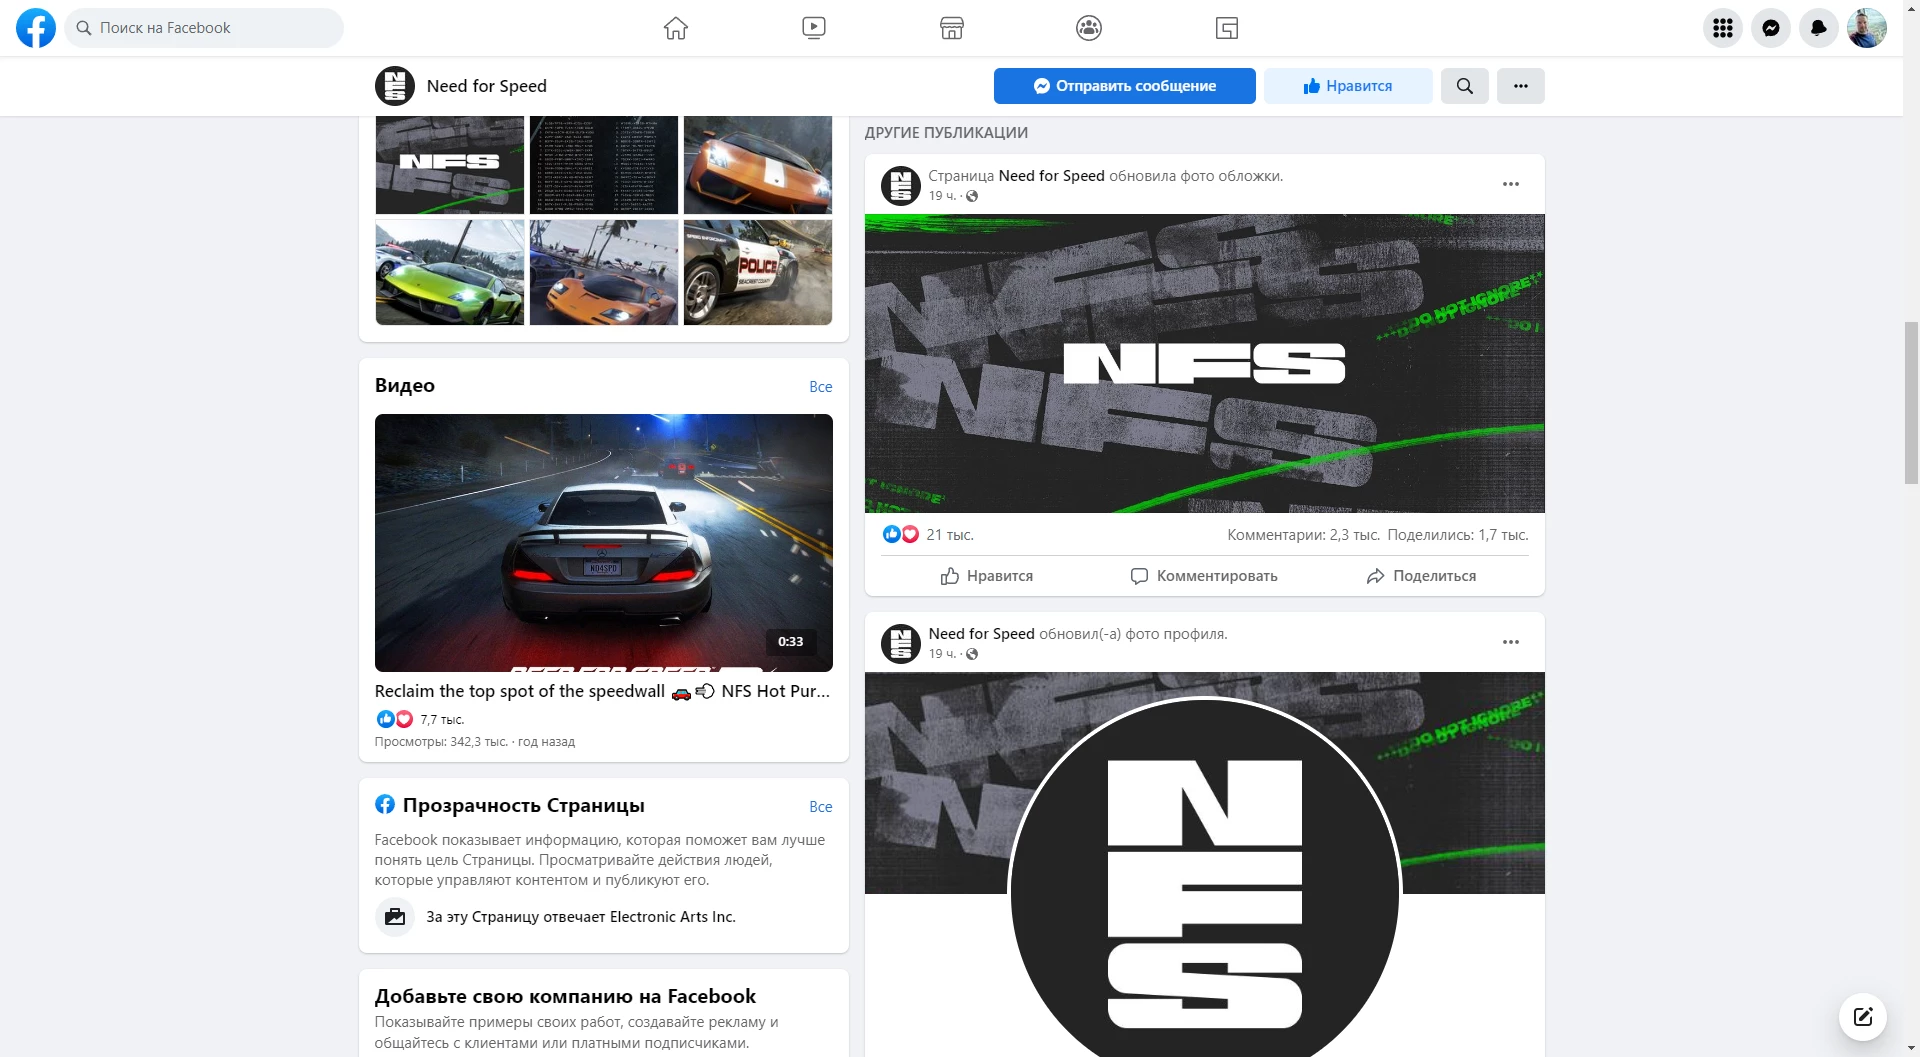Click the Need for Speed page avatar in header
The image size is (1920, 1057).
click(x=395, y=86)
